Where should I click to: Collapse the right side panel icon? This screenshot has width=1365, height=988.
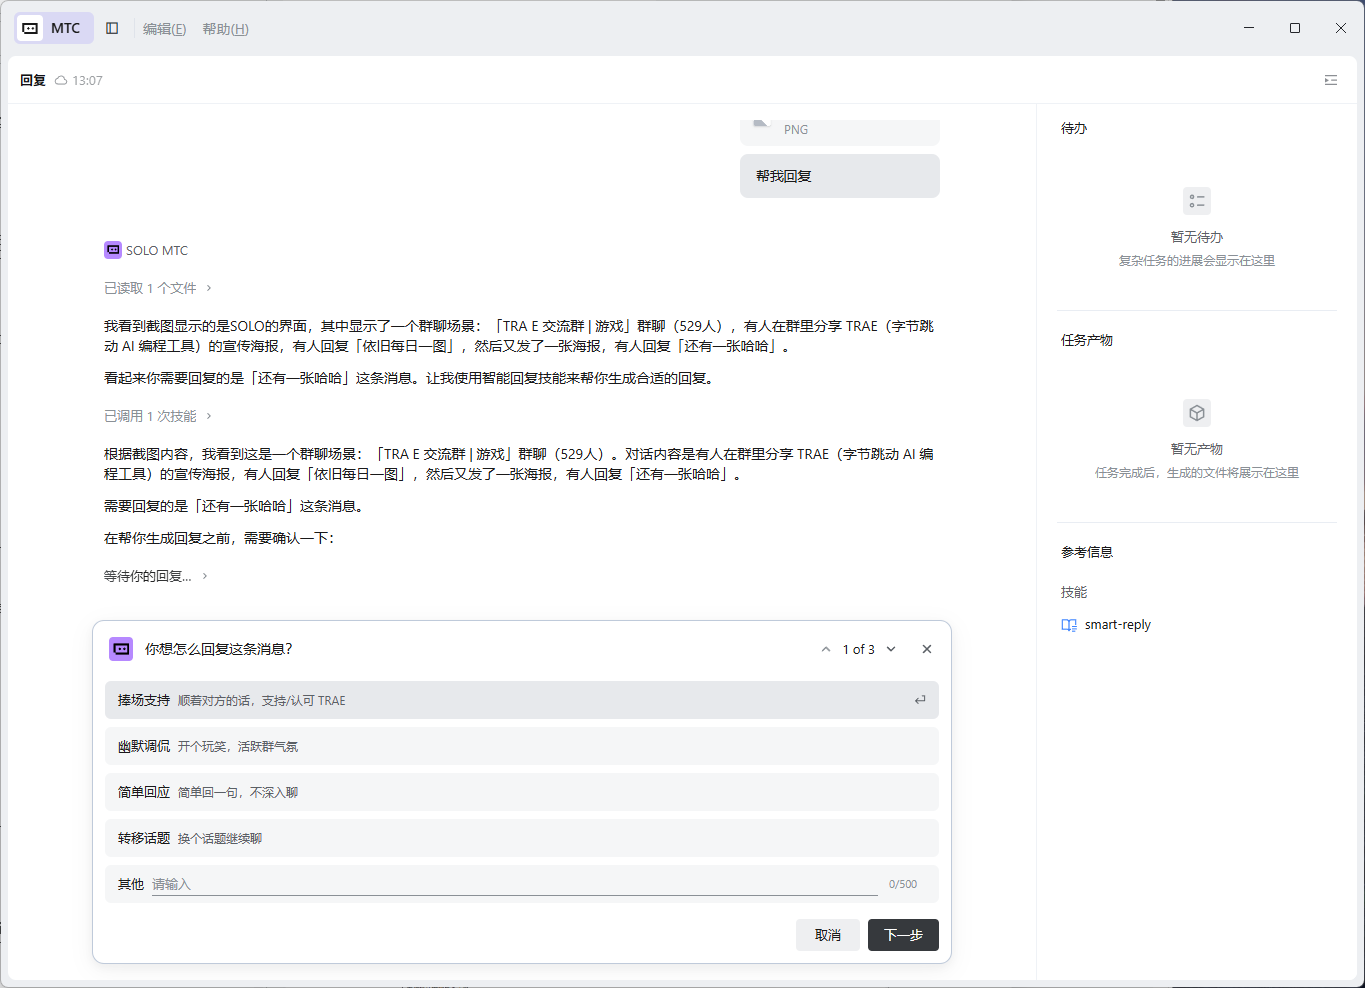1331,80
